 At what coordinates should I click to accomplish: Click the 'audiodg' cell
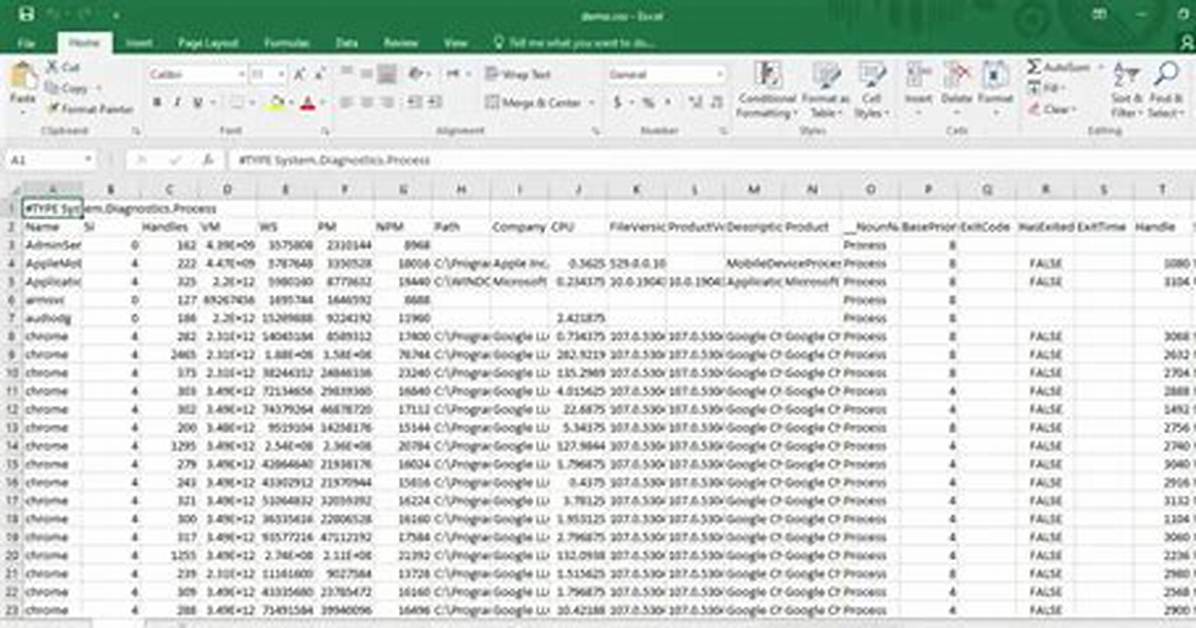pos(52,318)
